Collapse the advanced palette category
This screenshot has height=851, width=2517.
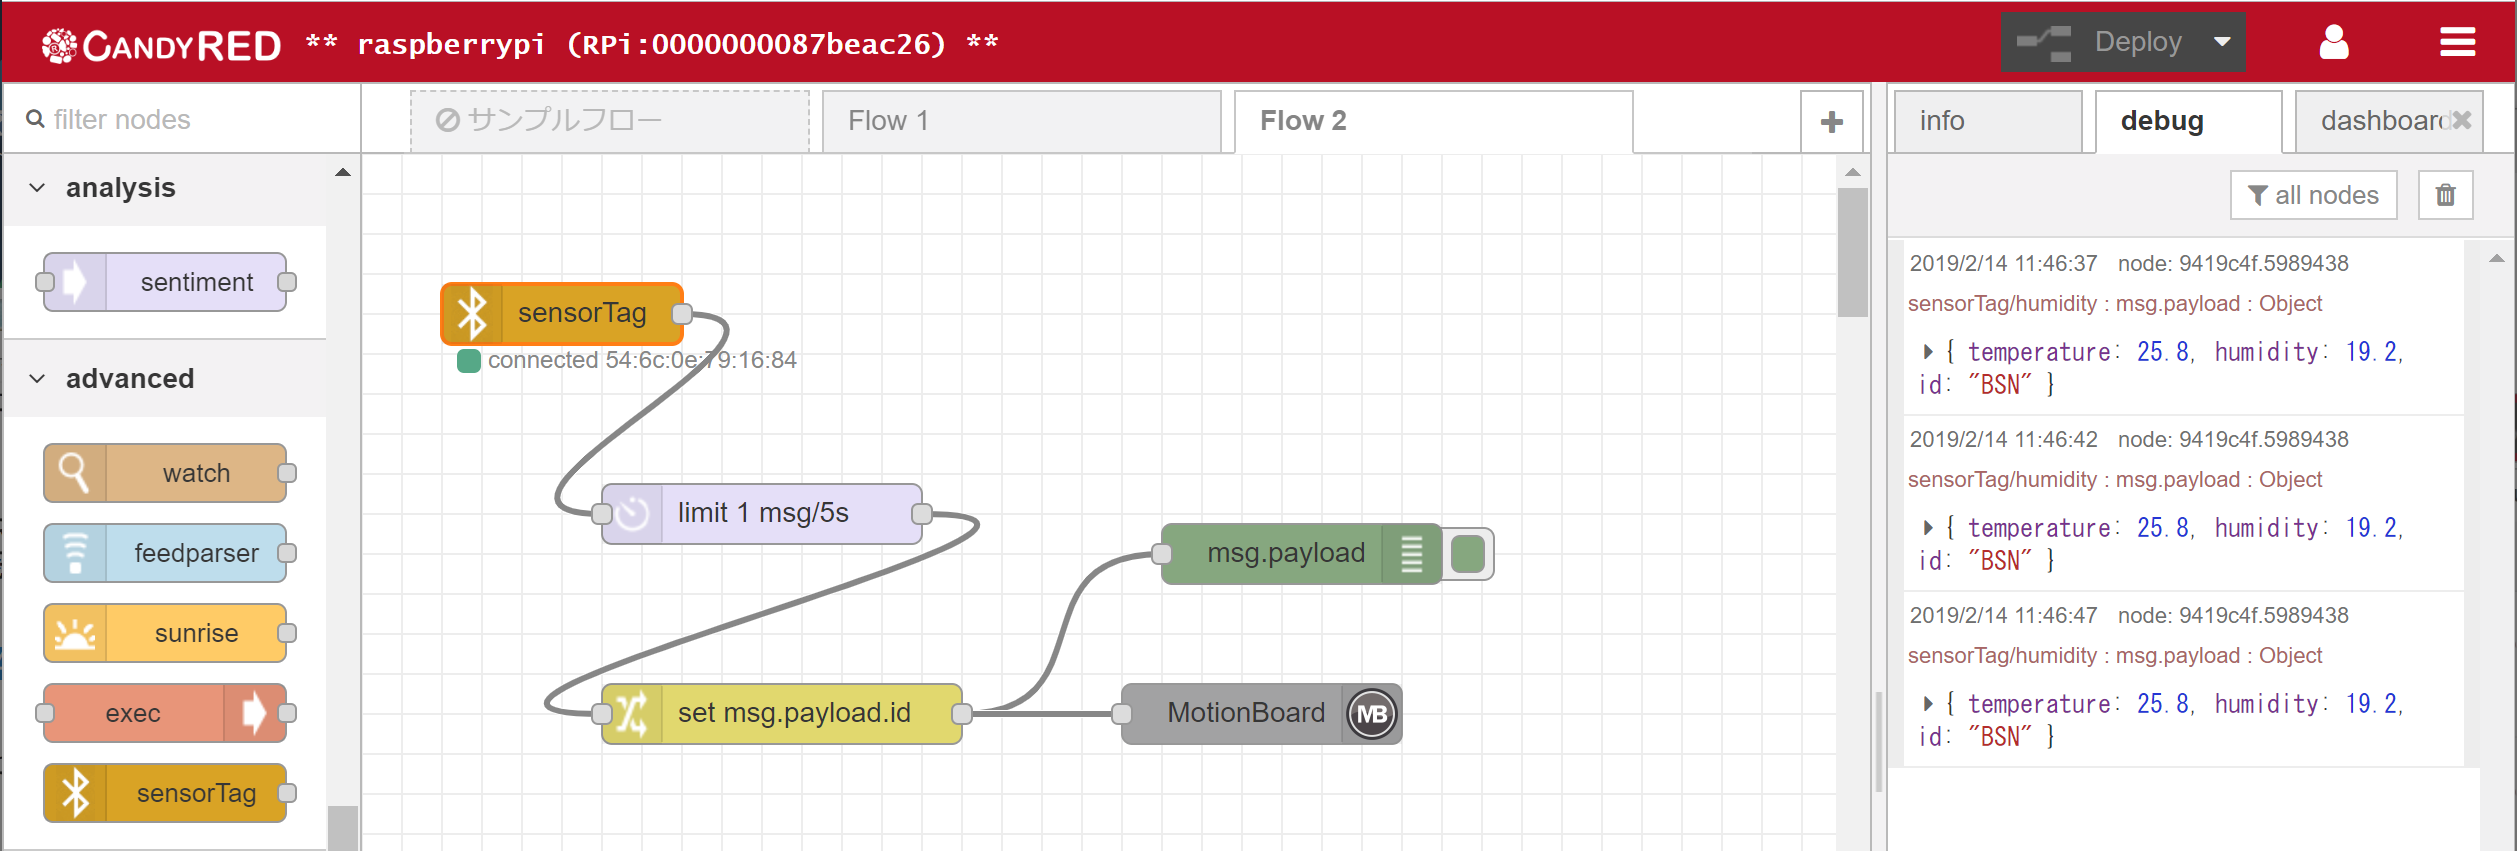coord(37,379)
